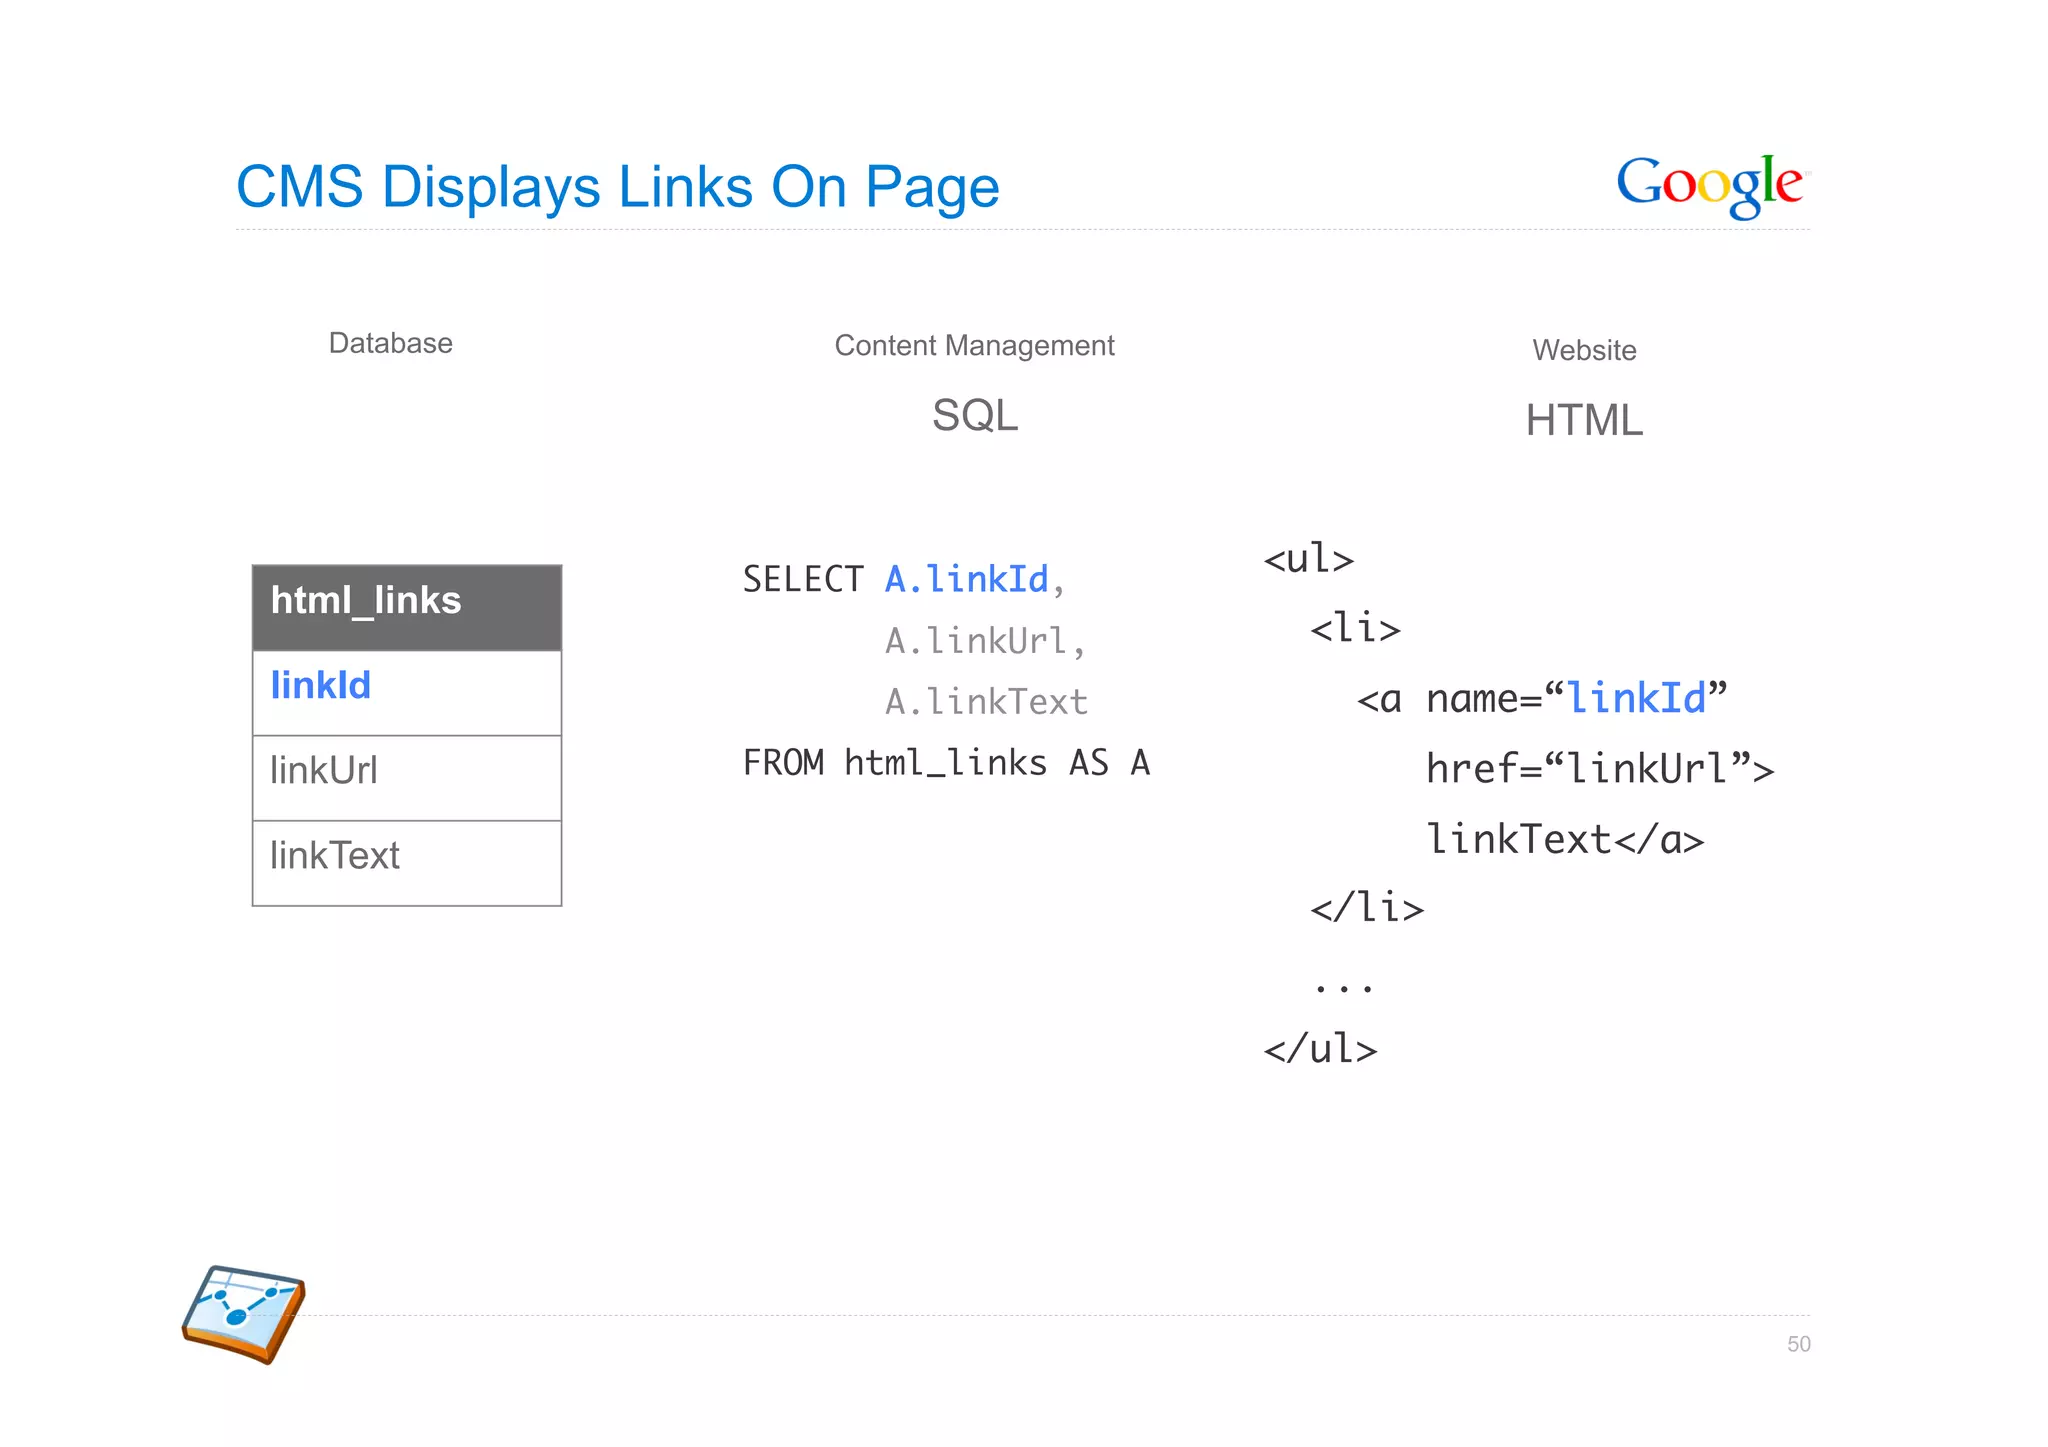The height and width of the screenshot is (1447, 2048).
Task: Click the 'Database' column label
Action: tap(390, 343)
